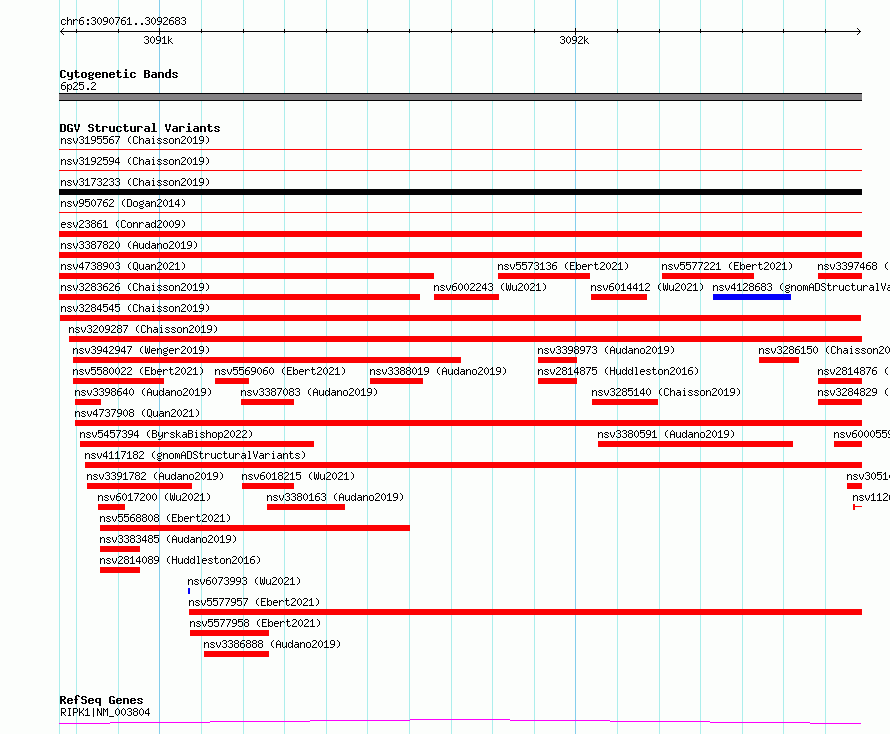Click nsv5577221 (Ebert2021) label
The image size is (890, 734).
(x=727, y=266)
